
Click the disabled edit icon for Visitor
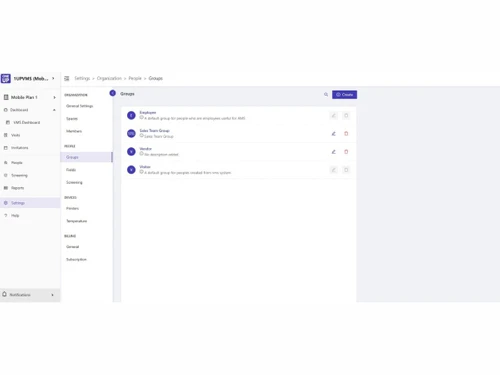(333, 170)
